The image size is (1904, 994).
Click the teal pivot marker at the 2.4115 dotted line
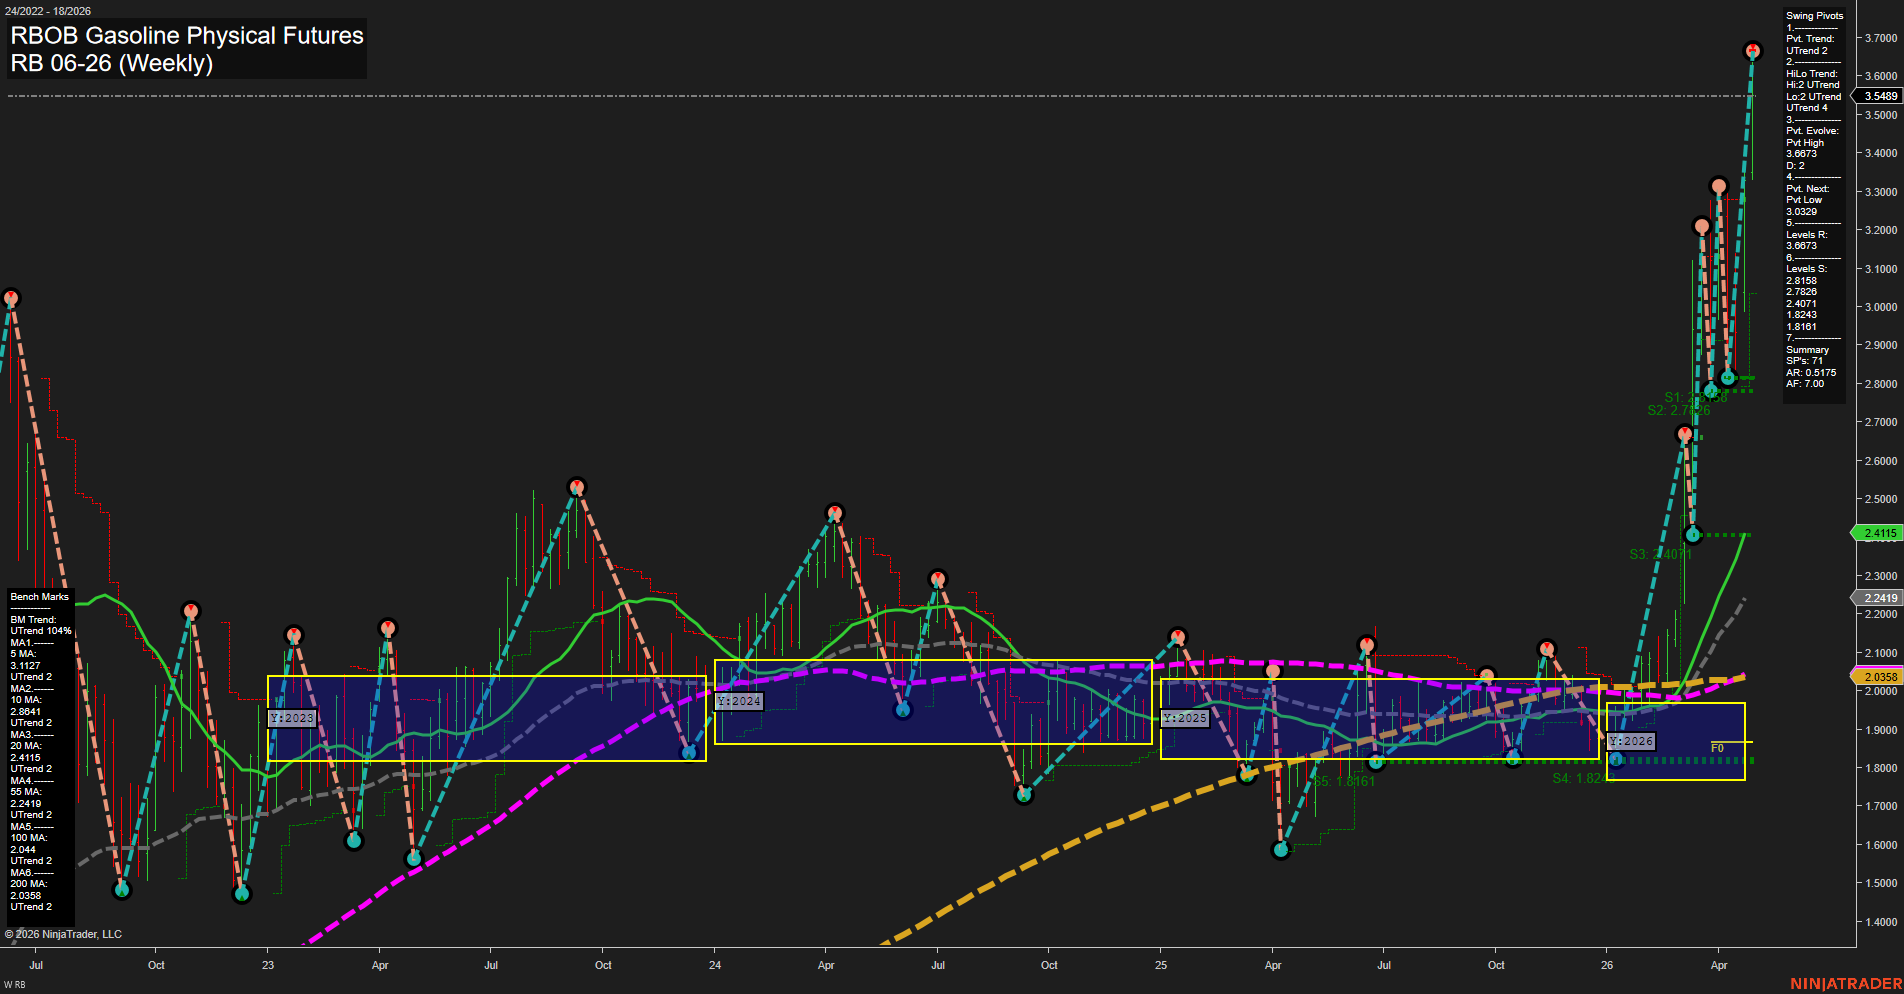pyautogui.click(x=1693, y=534)
